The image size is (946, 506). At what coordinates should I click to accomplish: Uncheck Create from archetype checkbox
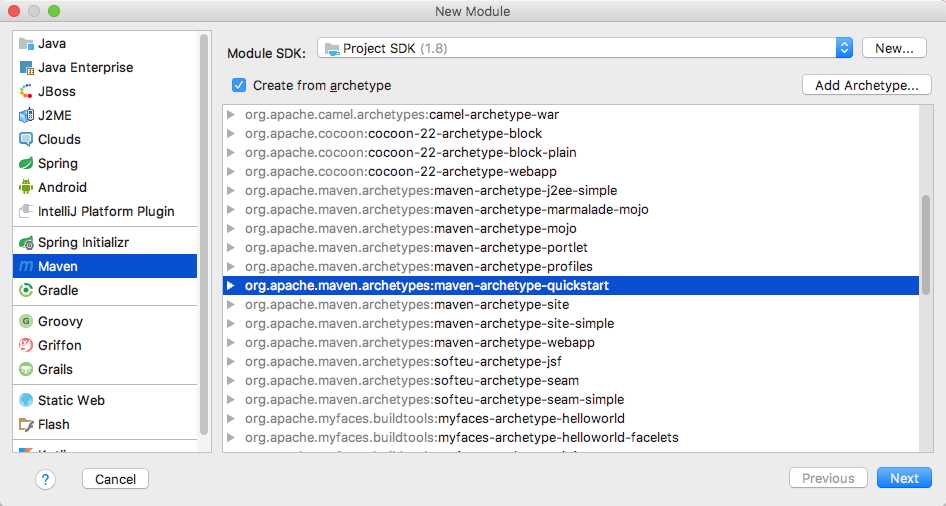pos(239,85)
